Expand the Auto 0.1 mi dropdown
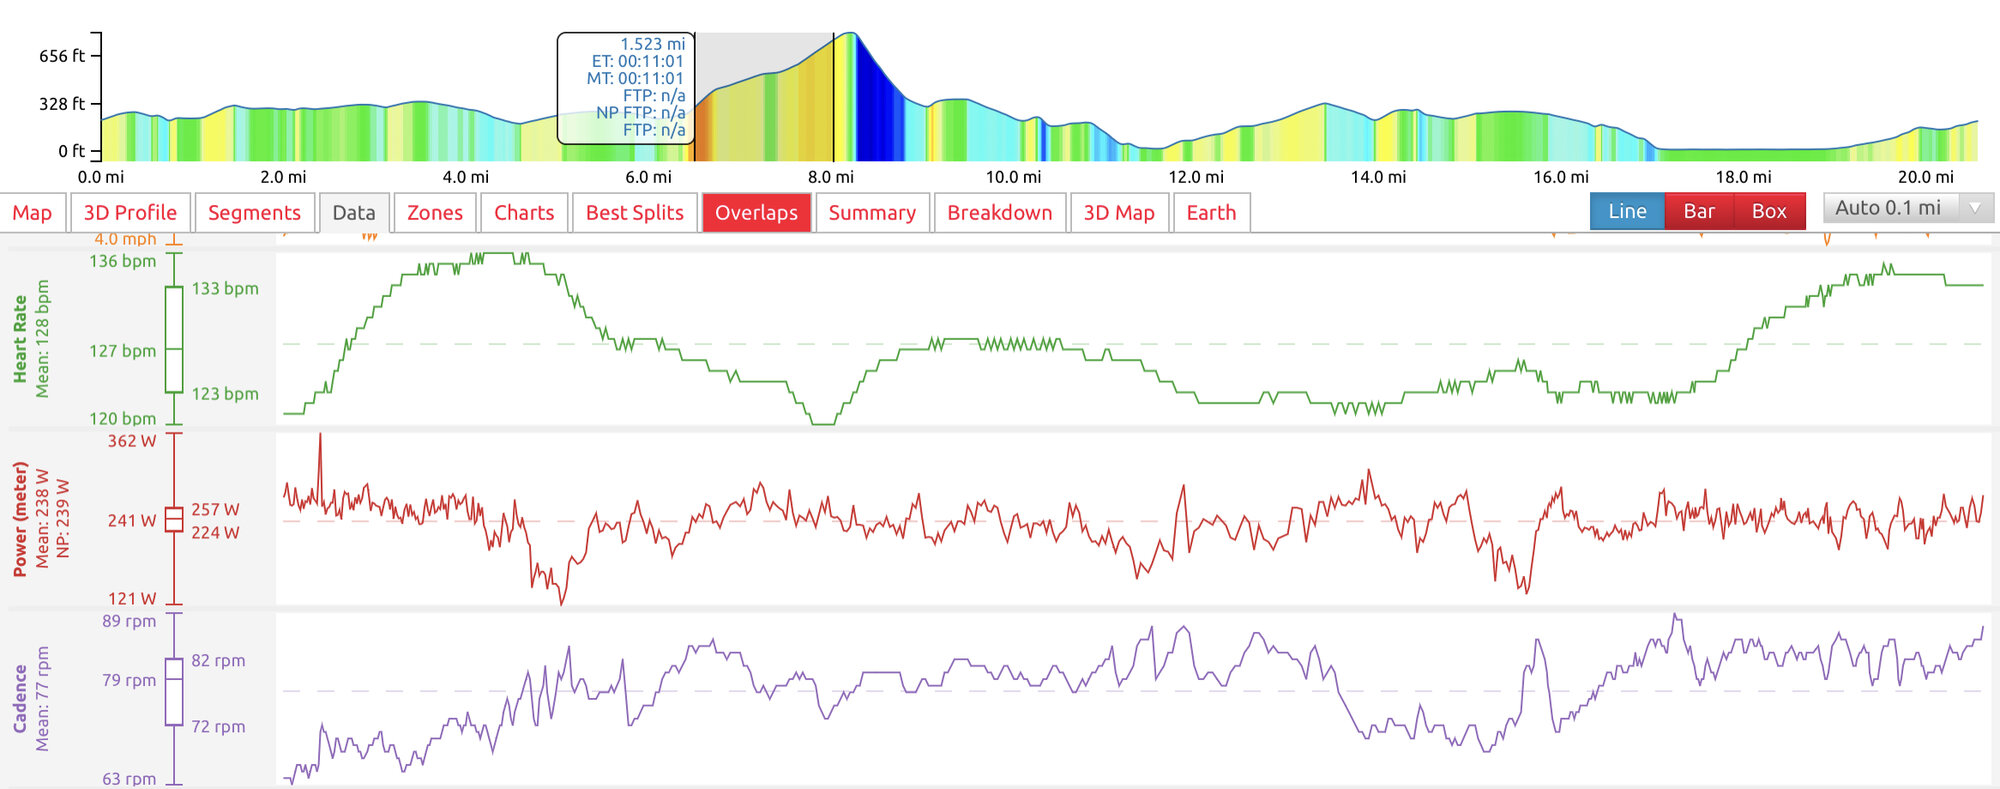 1908,208
